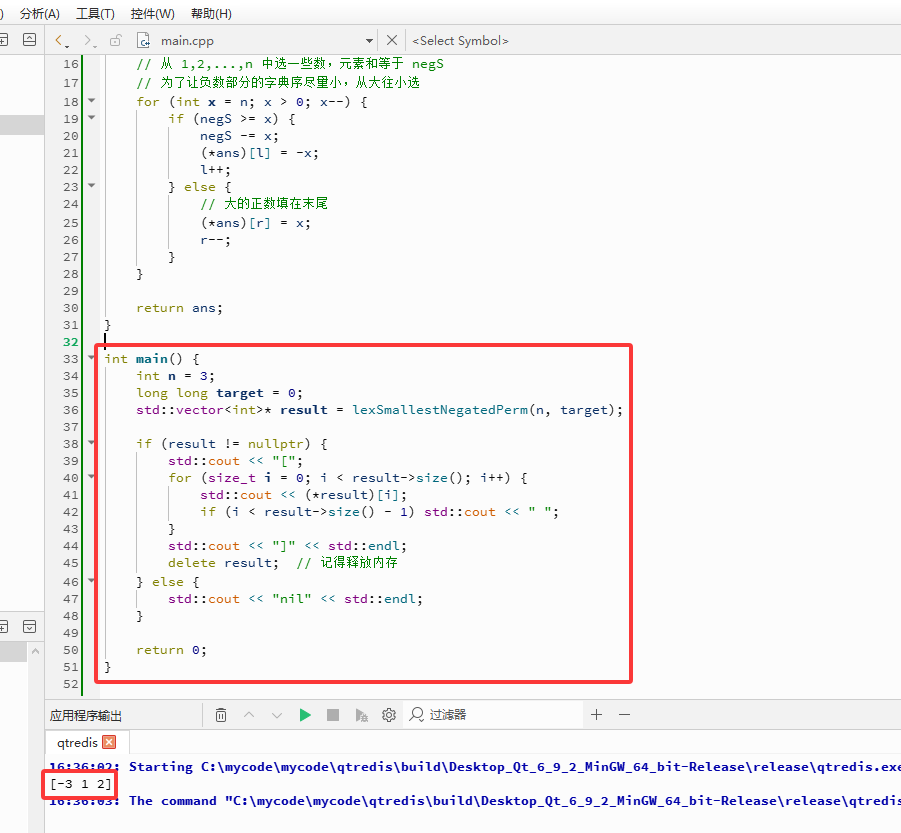Toggle the file writable lock icon
The height and width of the screenshot is (833, 901).
(x=115, y=40)
